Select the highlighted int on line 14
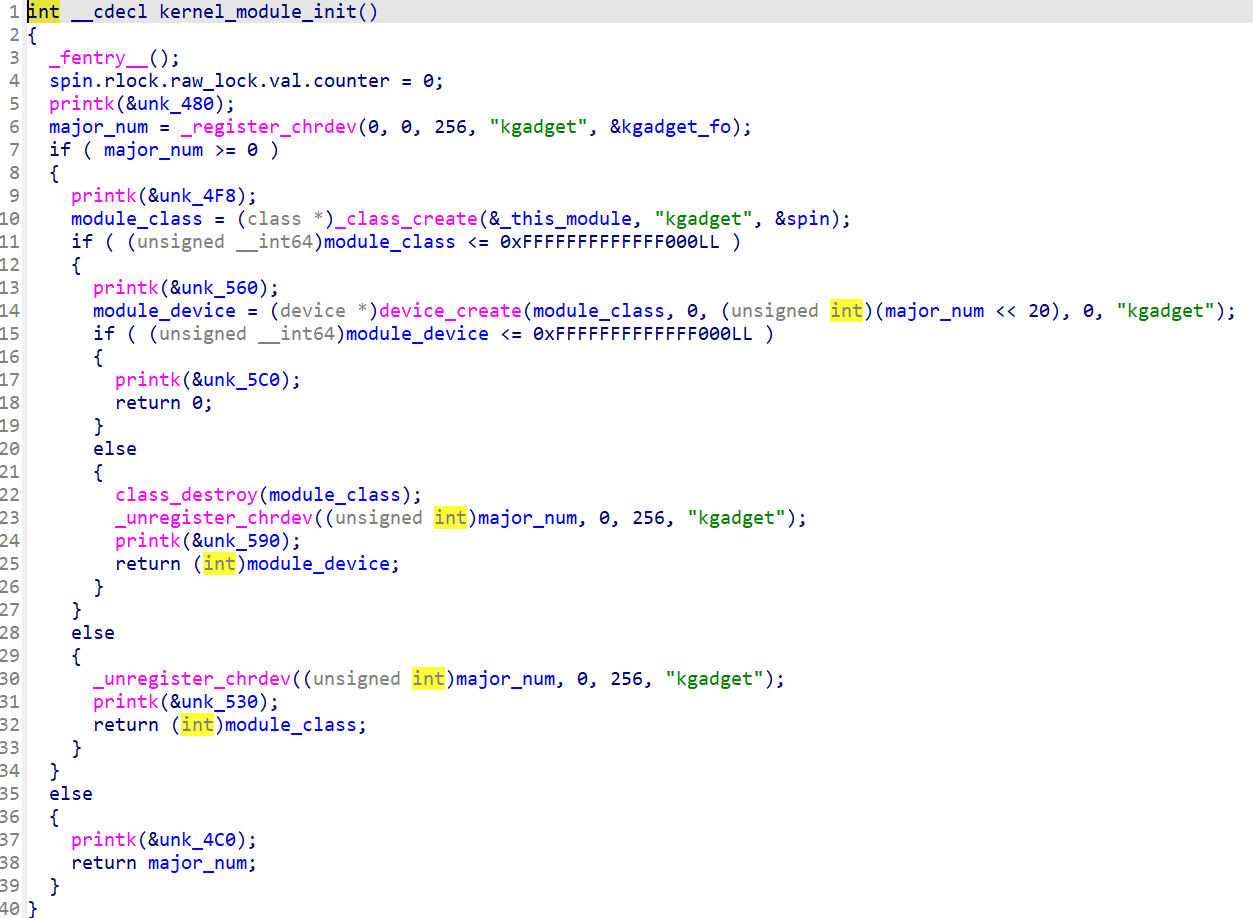 [846, 311]
